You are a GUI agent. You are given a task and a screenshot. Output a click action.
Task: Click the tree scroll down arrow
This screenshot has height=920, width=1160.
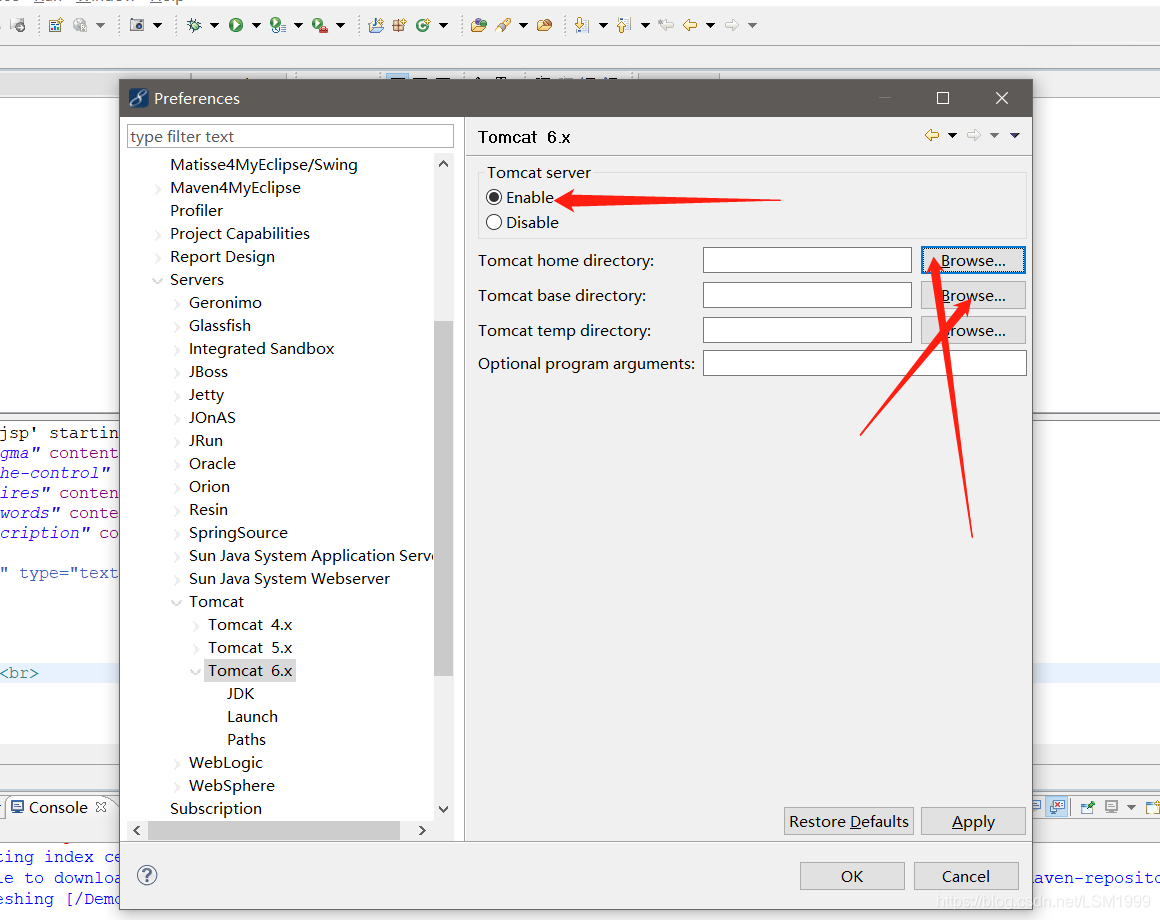coord(443,809)
